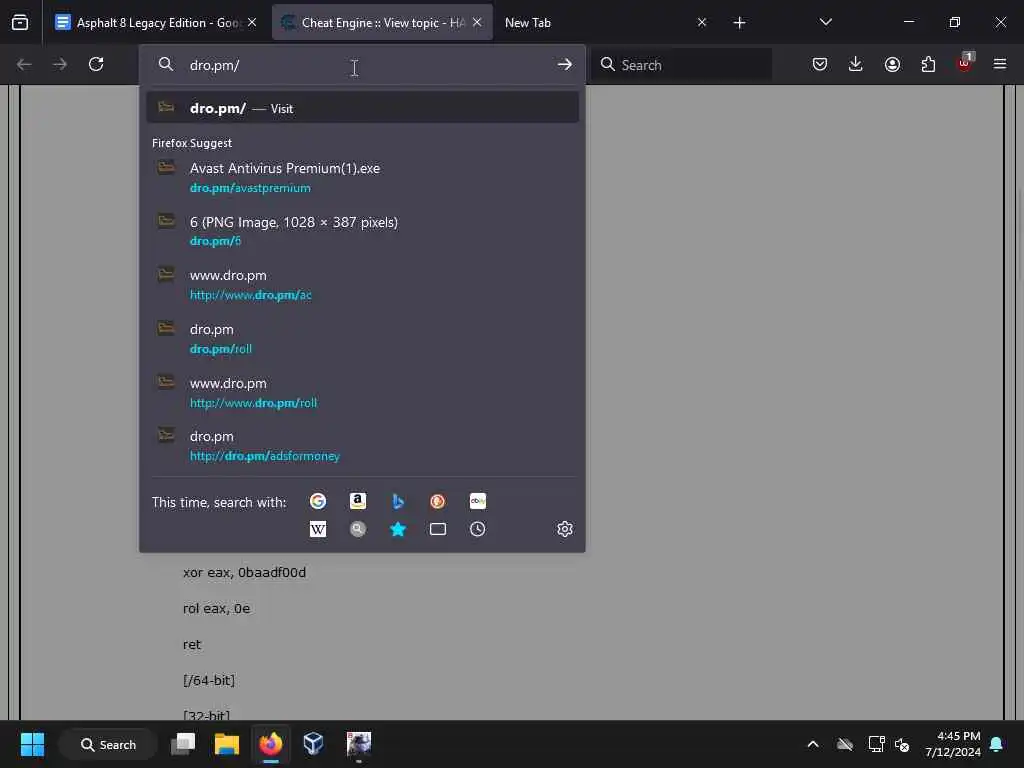
Task: Click the go arrow in address bar
Action: 564,65
